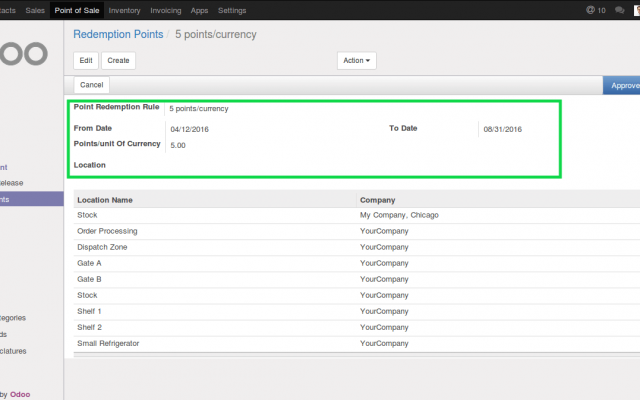Expand the Action dropdown
The width and height of the screenshot is (640, 400).
[x=357, y=60]
